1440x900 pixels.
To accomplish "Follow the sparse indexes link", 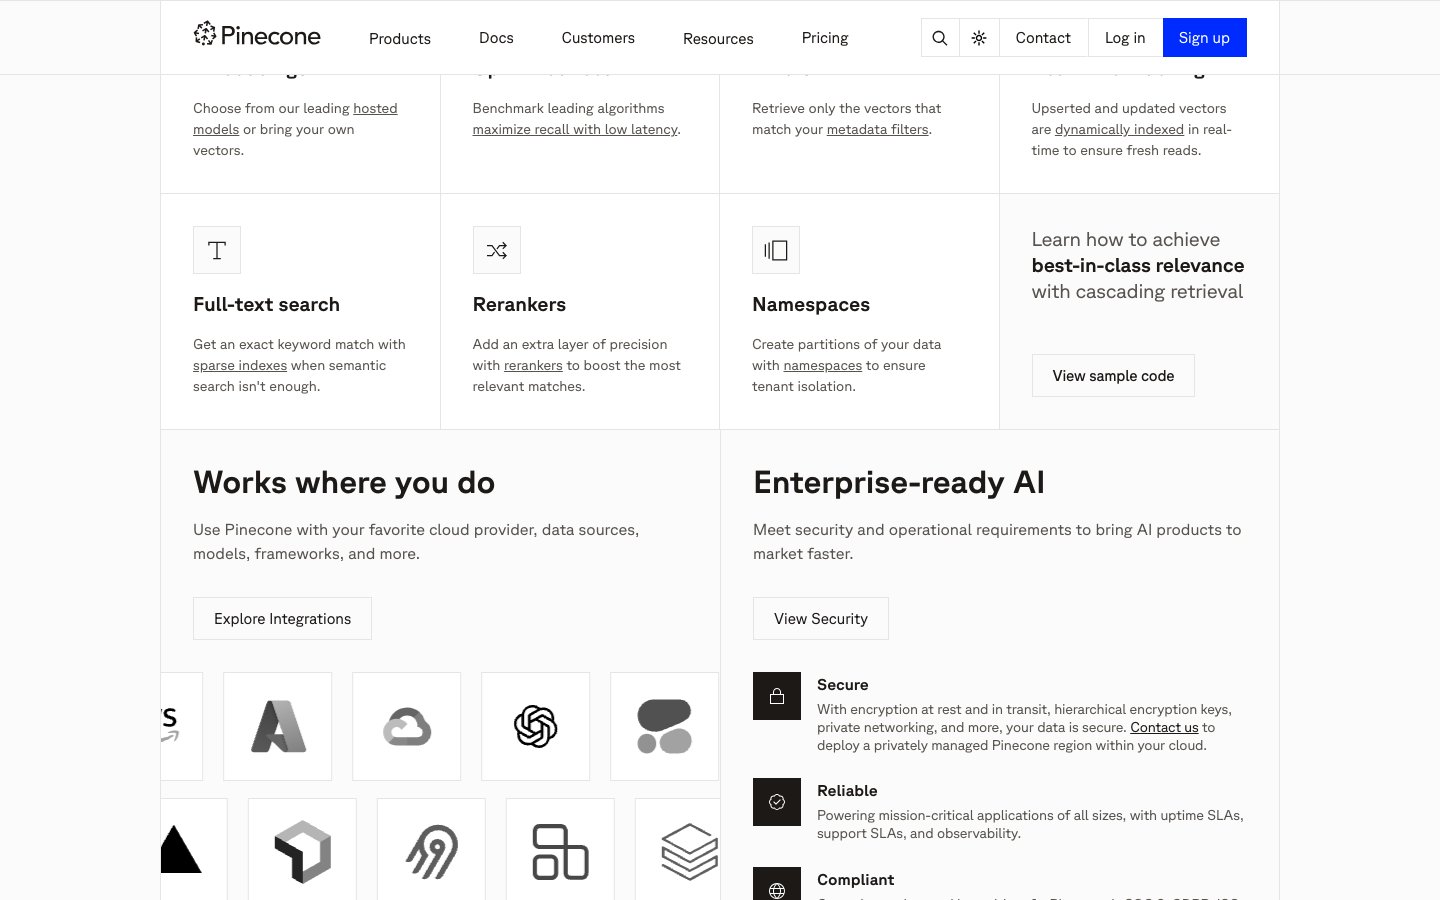I will click(x=239, y=366).
